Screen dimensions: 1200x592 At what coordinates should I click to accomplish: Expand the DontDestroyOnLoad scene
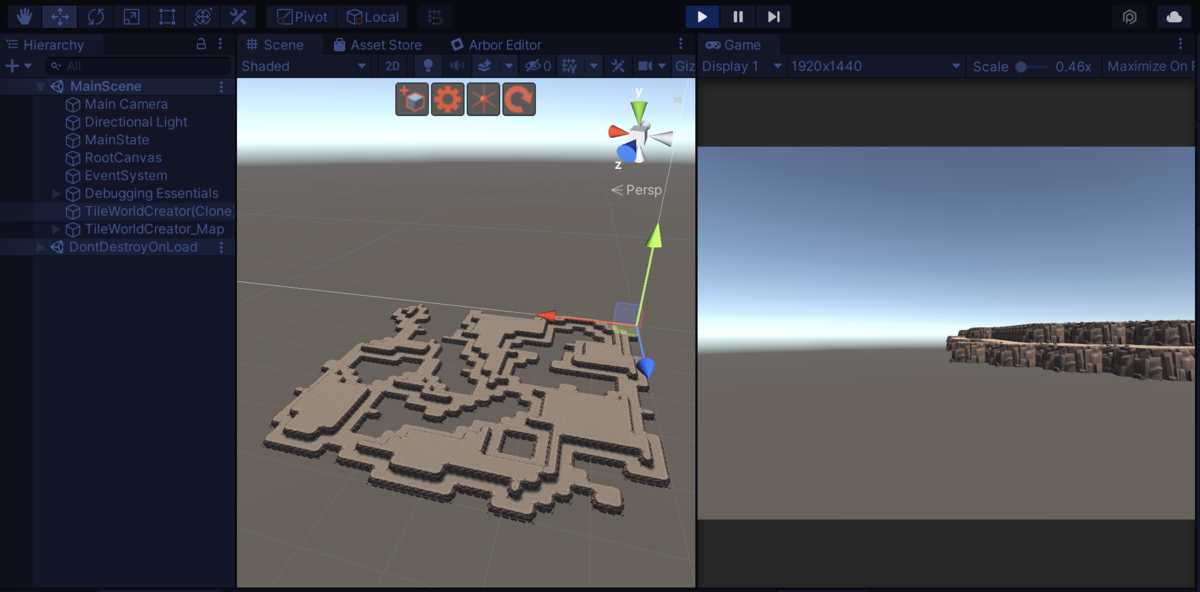tap(41, 247)
